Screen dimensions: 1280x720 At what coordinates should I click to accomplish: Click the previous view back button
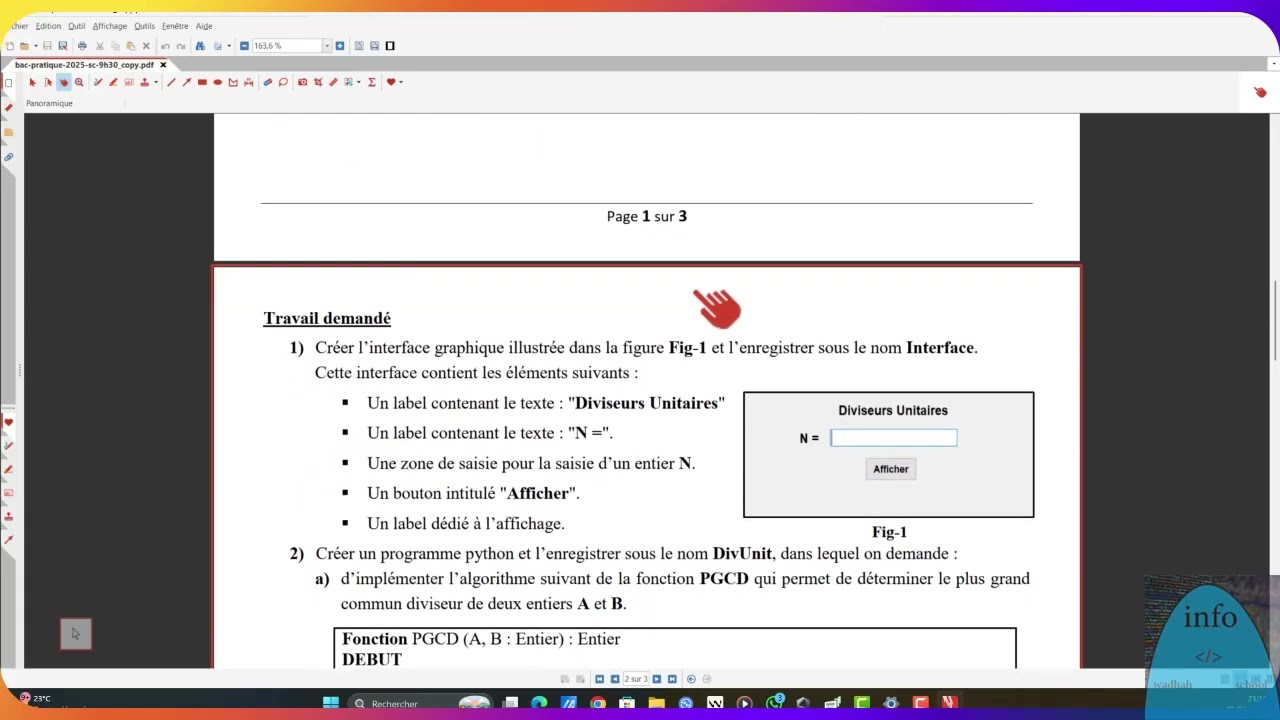(691, 679)
